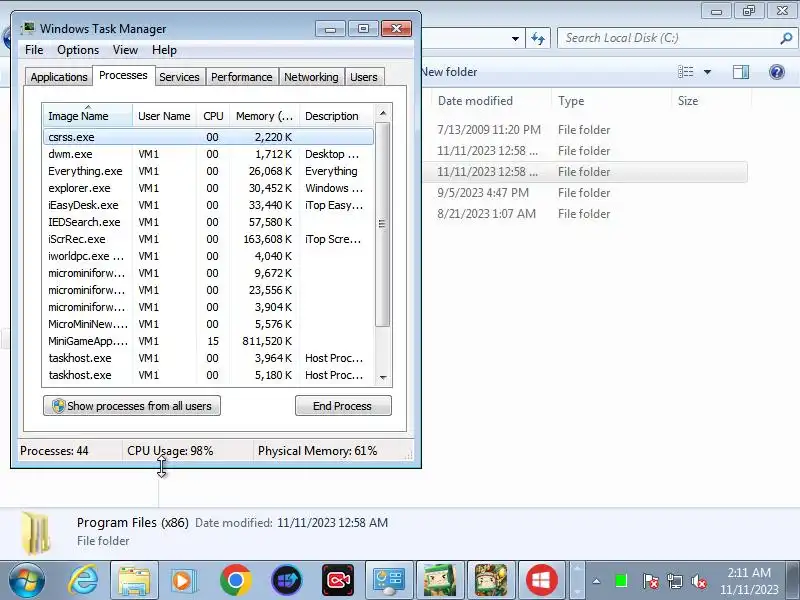Screen dimensions: 800x600
Task: Sort processes by CPU column
Action: pyautogui.click(x=213, y=116)
